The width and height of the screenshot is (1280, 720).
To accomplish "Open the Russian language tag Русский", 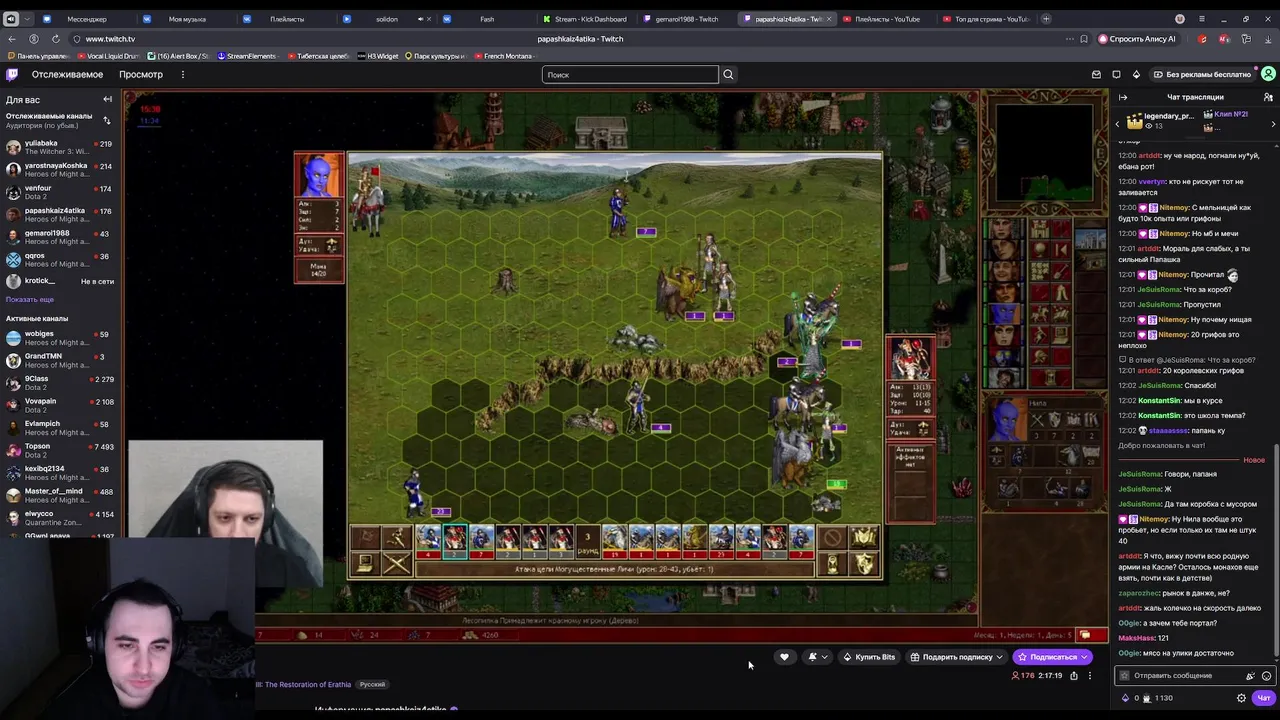I will pos(372,685).
